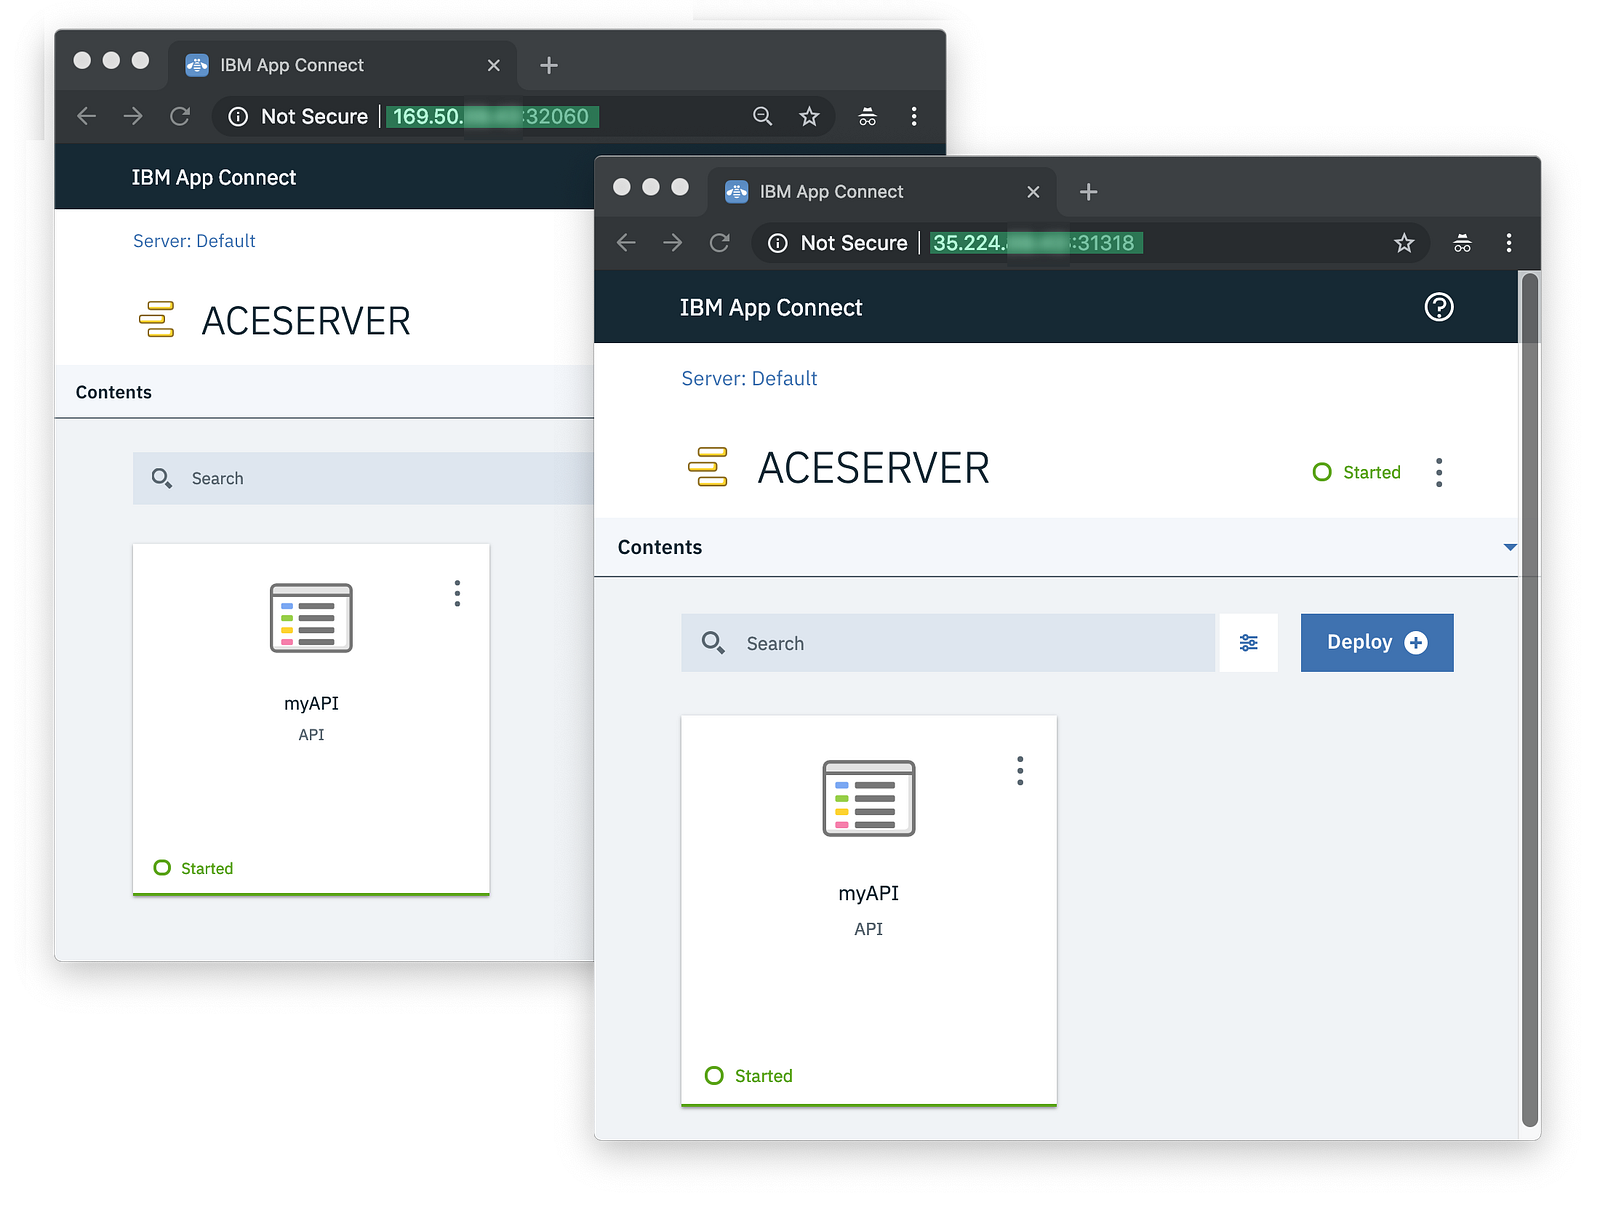This screenshot has height=1223, width=1600.
Task: Open new tab in front browser
Action: [1089, 192]
